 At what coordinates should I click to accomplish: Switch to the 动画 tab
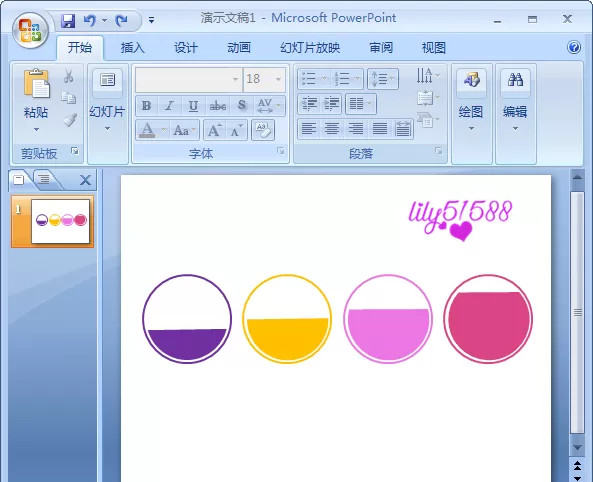[x=239, y=48]
